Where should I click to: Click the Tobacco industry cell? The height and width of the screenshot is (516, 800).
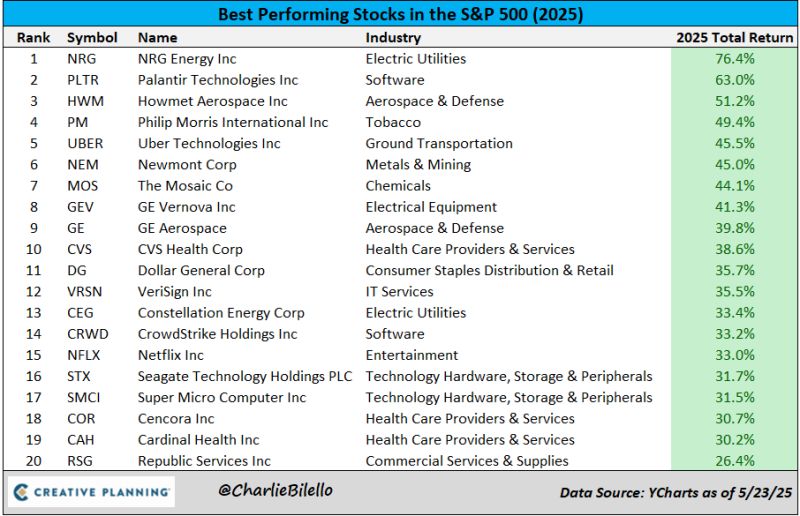click(x=393, y=122)
